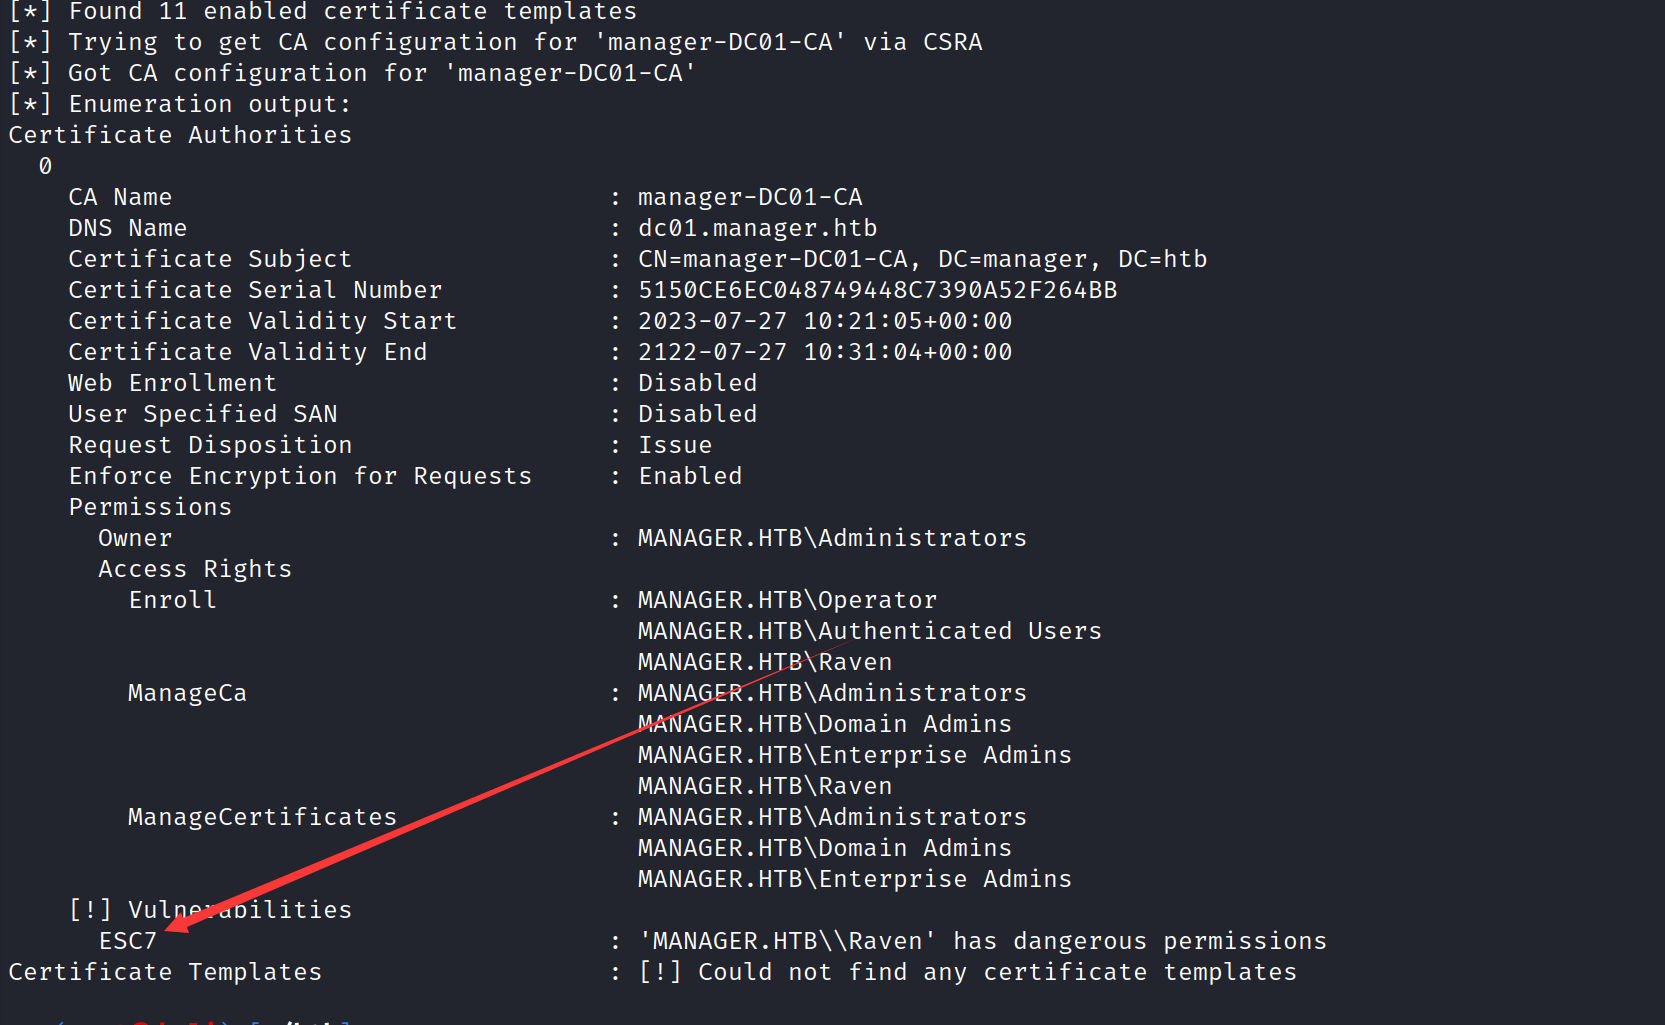Click the Owner MANAGER.HTB\Administrators entry
The height and width of the screenshot is (1025, 1665).
point(833,538)
